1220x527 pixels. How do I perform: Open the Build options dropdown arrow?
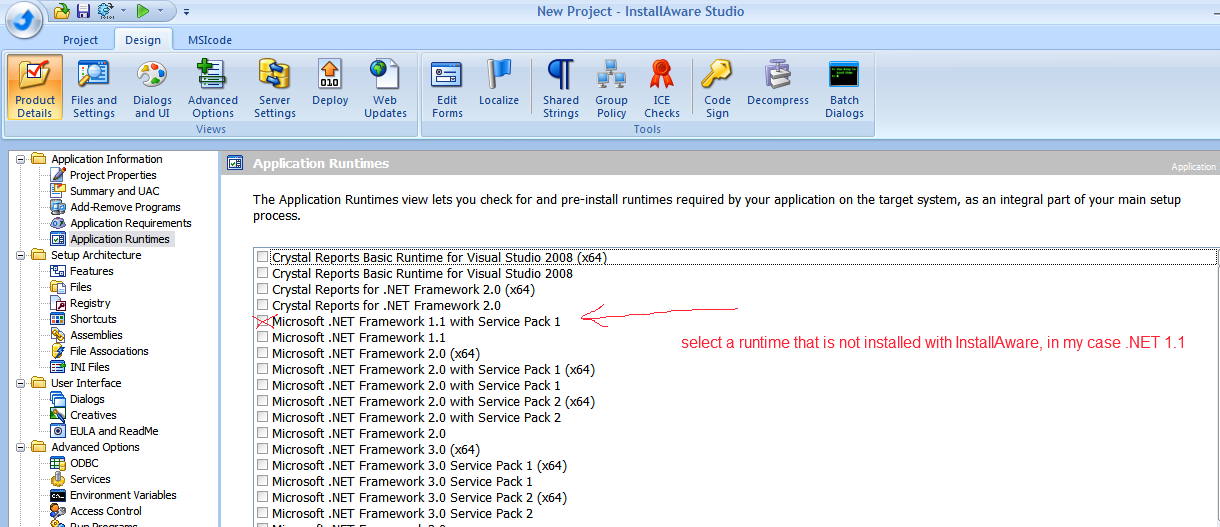click(123, 12)
